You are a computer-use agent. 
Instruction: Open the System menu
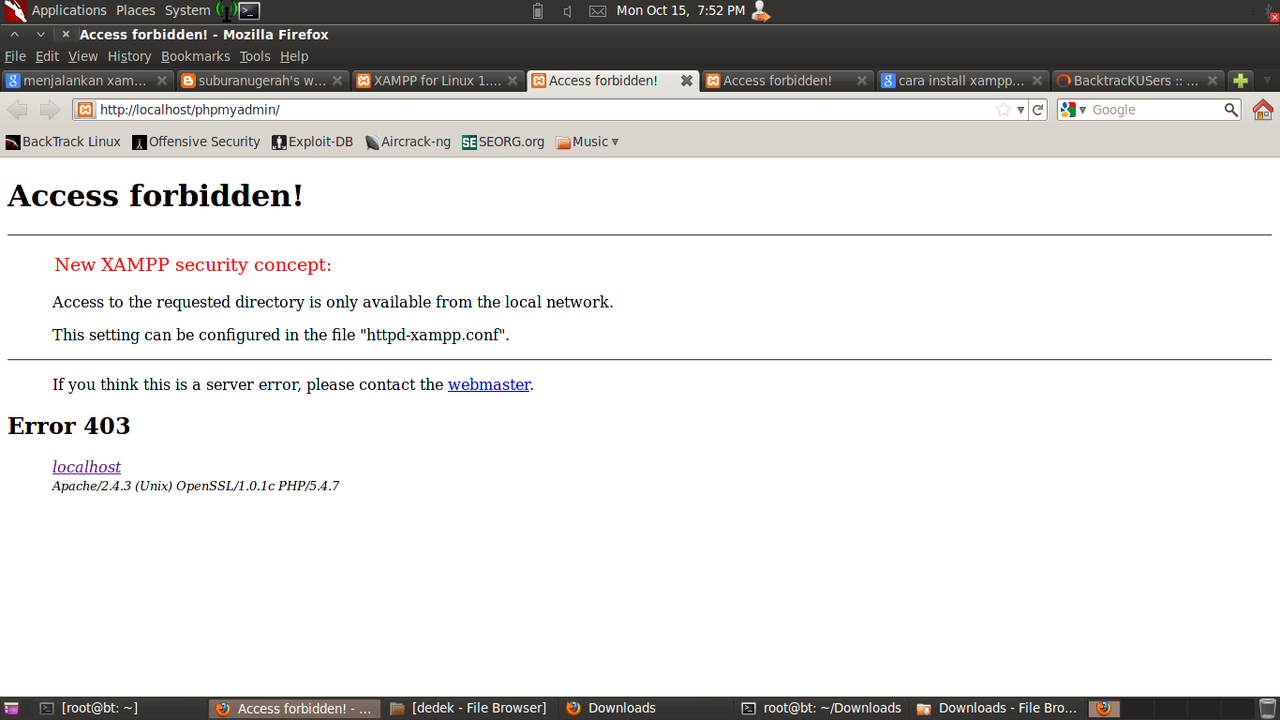[188, 11]
